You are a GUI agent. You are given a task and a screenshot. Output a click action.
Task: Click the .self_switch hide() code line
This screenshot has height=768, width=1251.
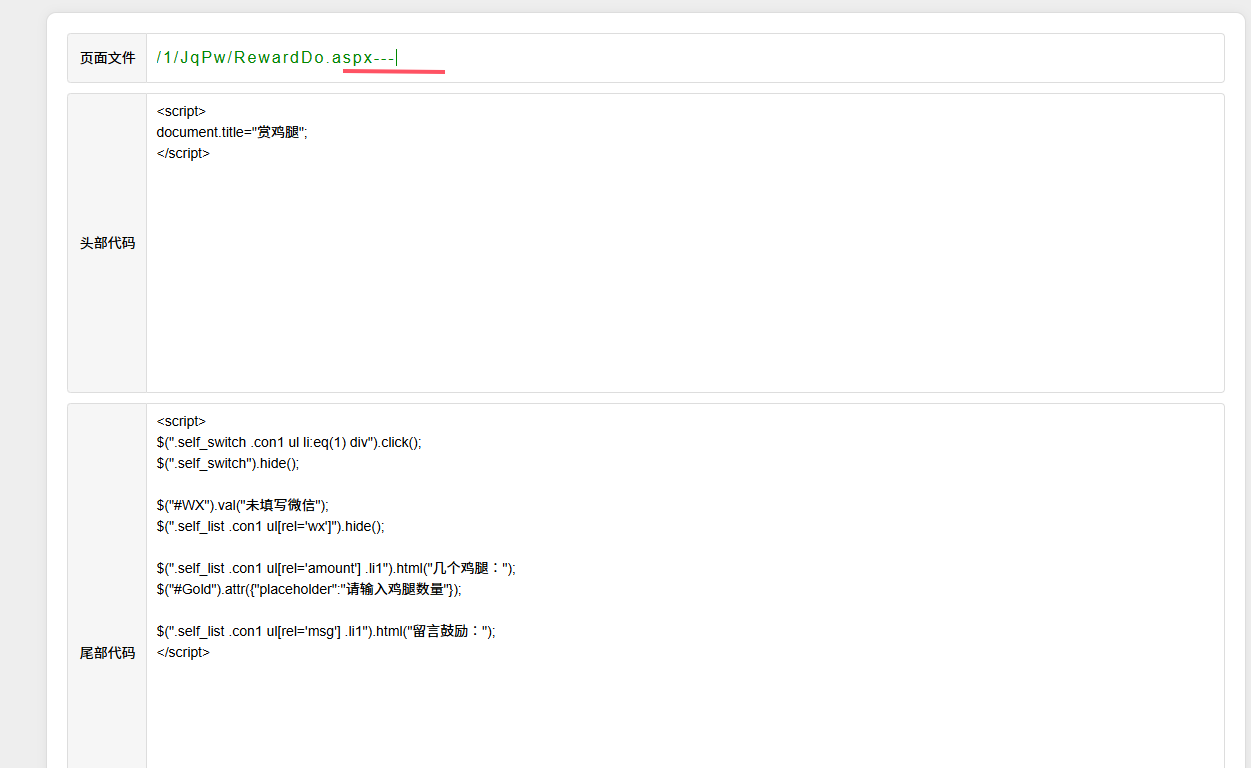(227, 463)
